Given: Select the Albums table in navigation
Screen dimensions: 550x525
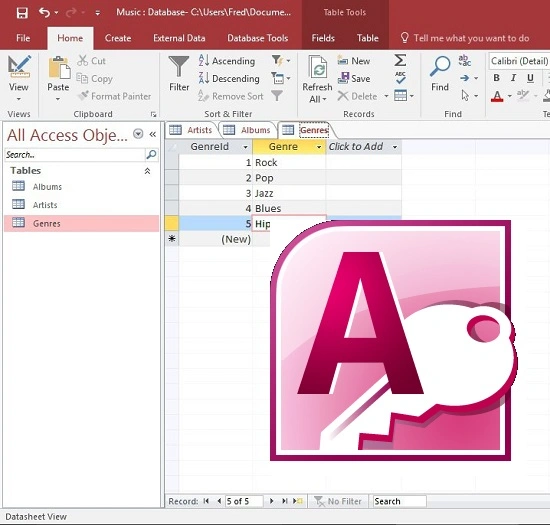Looking at the screenshot, I should (x=81, y=187).
